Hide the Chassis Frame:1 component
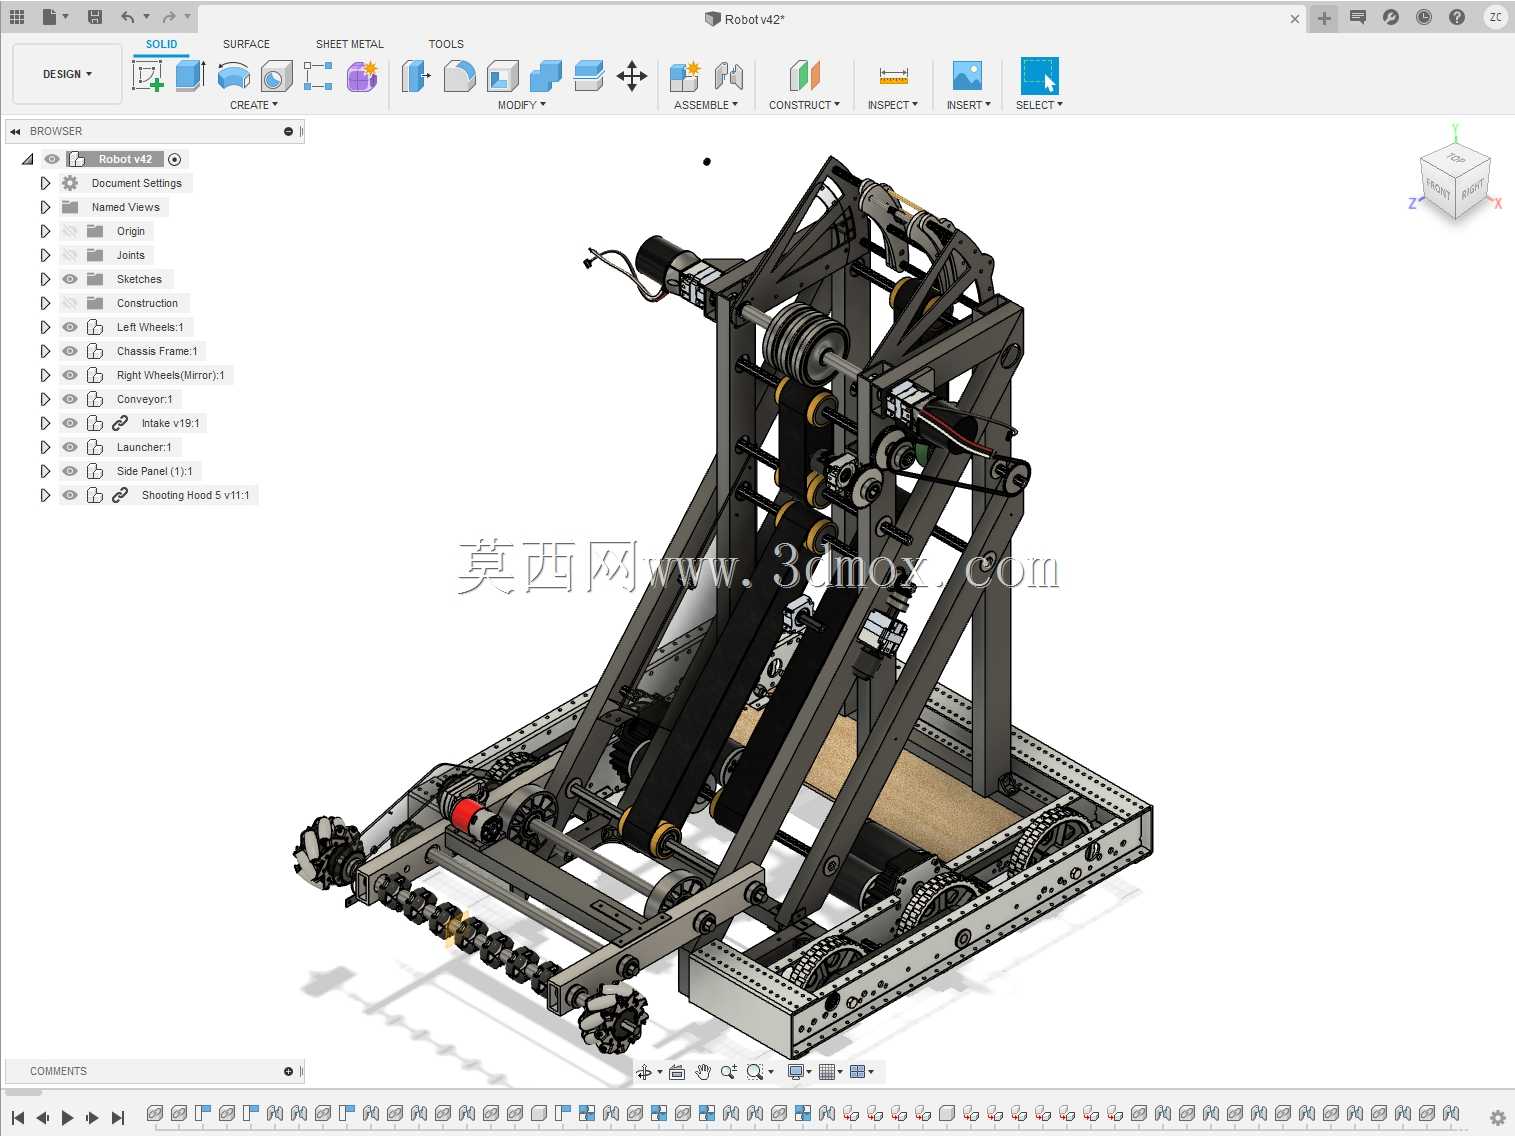Screen dimensions: 1515x1136 click(70, 351)
